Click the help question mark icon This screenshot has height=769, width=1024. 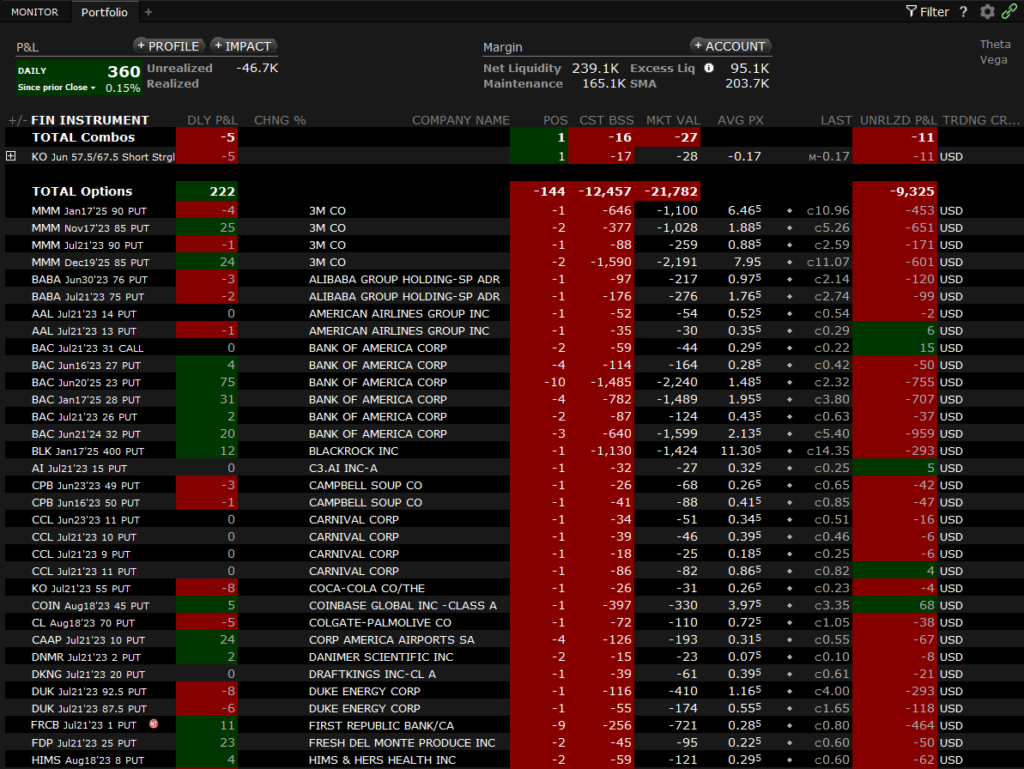964,12
